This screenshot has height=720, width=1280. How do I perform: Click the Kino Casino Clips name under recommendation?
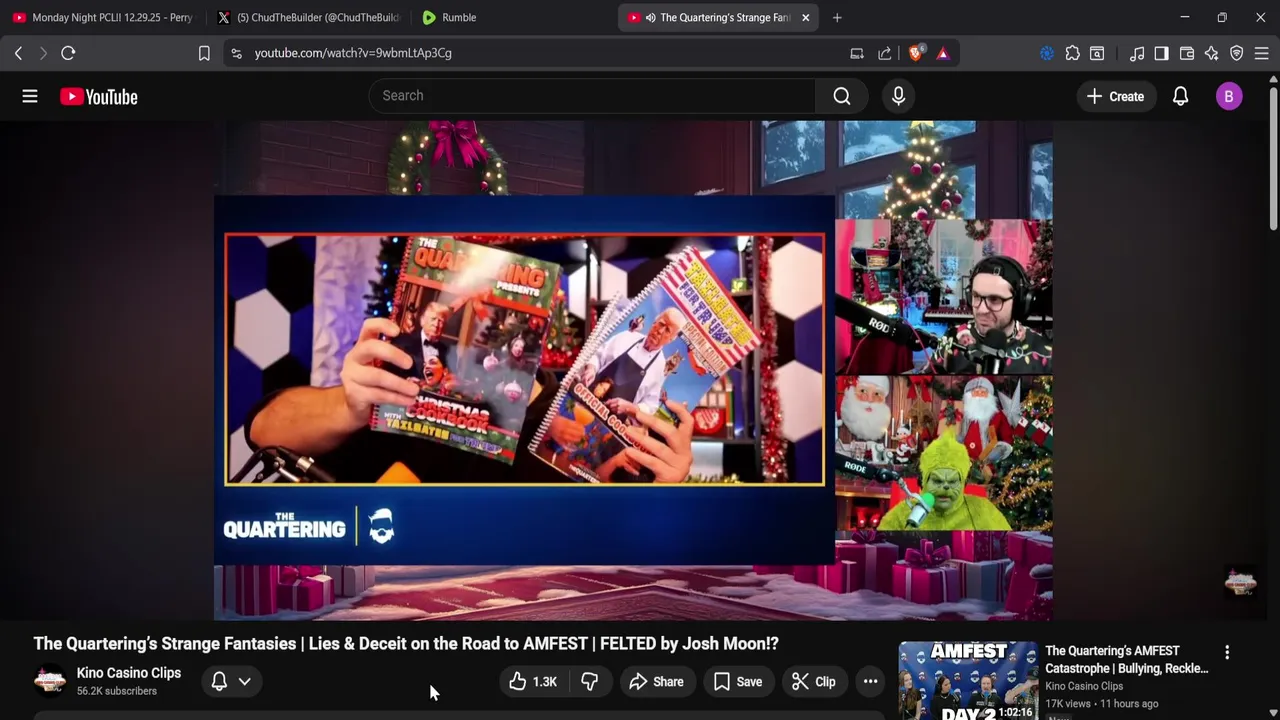tap(1084, 686)
